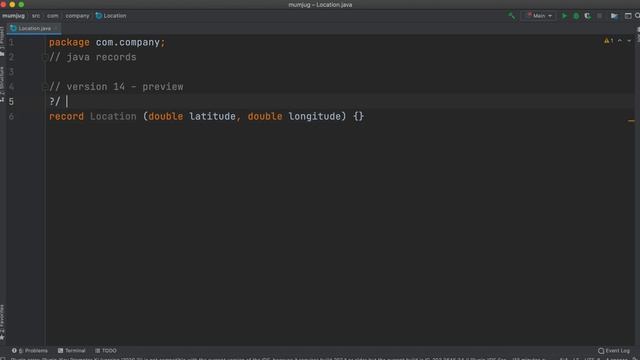Open the Favorites tool window stripe

[x=2, y=322]
